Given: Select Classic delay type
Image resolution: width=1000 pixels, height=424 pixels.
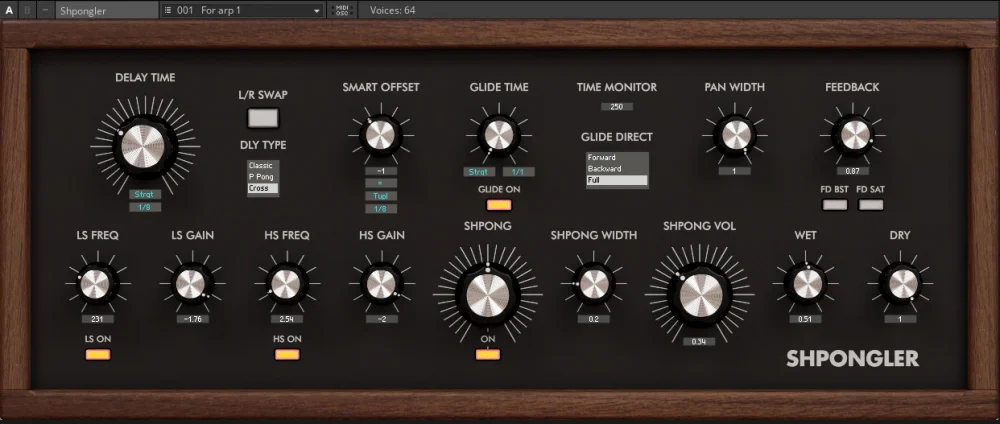Looking at the screenshot, I should (x=263, y=166).
